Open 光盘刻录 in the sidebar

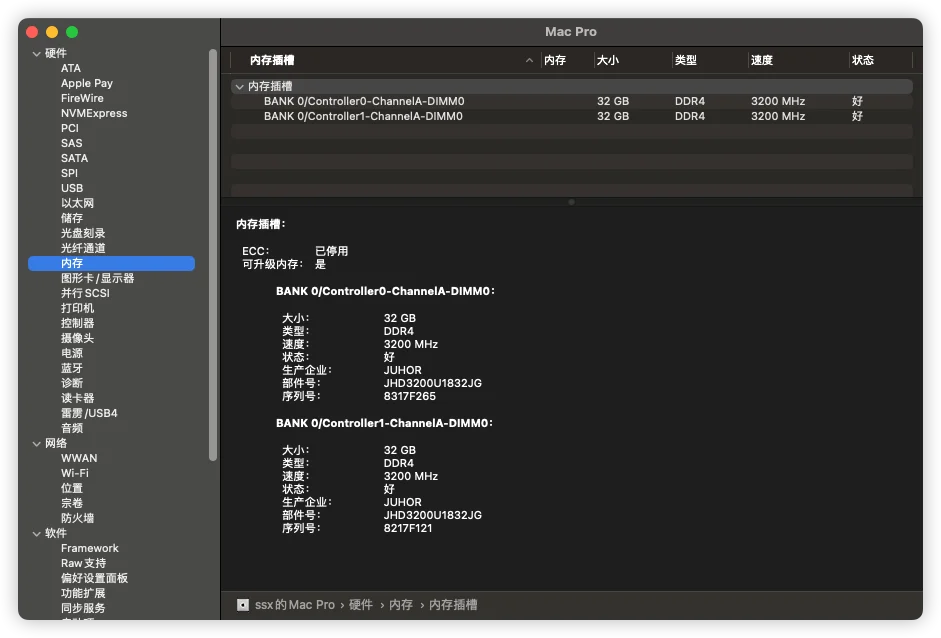(83, 233)
